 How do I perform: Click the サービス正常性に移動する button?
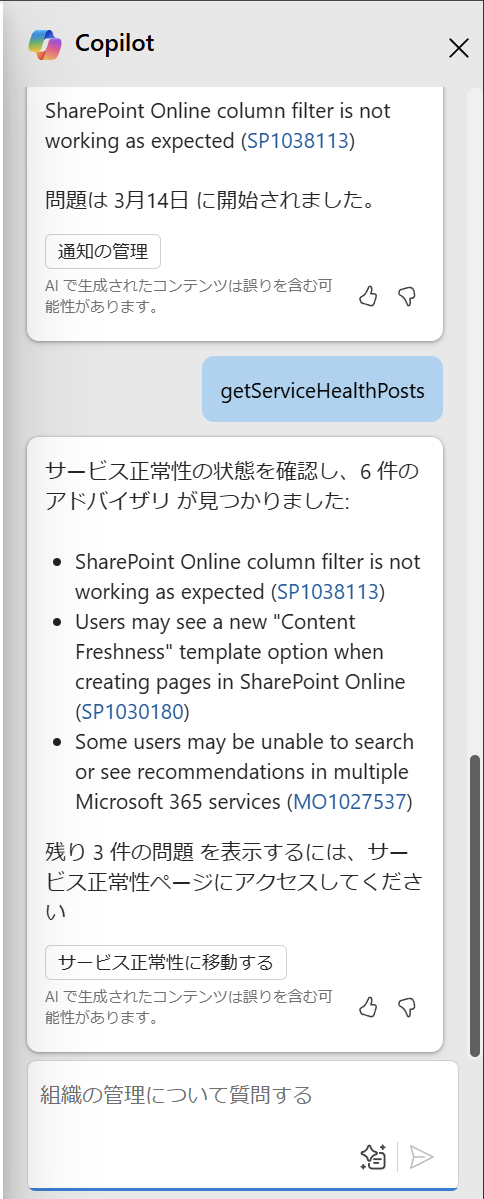[x=166, y=963]
